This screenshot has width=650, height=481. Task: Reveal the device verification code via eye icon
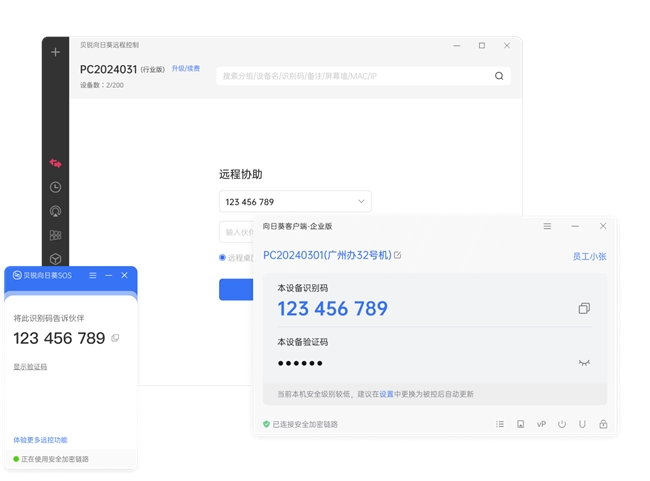click(584, 363)
